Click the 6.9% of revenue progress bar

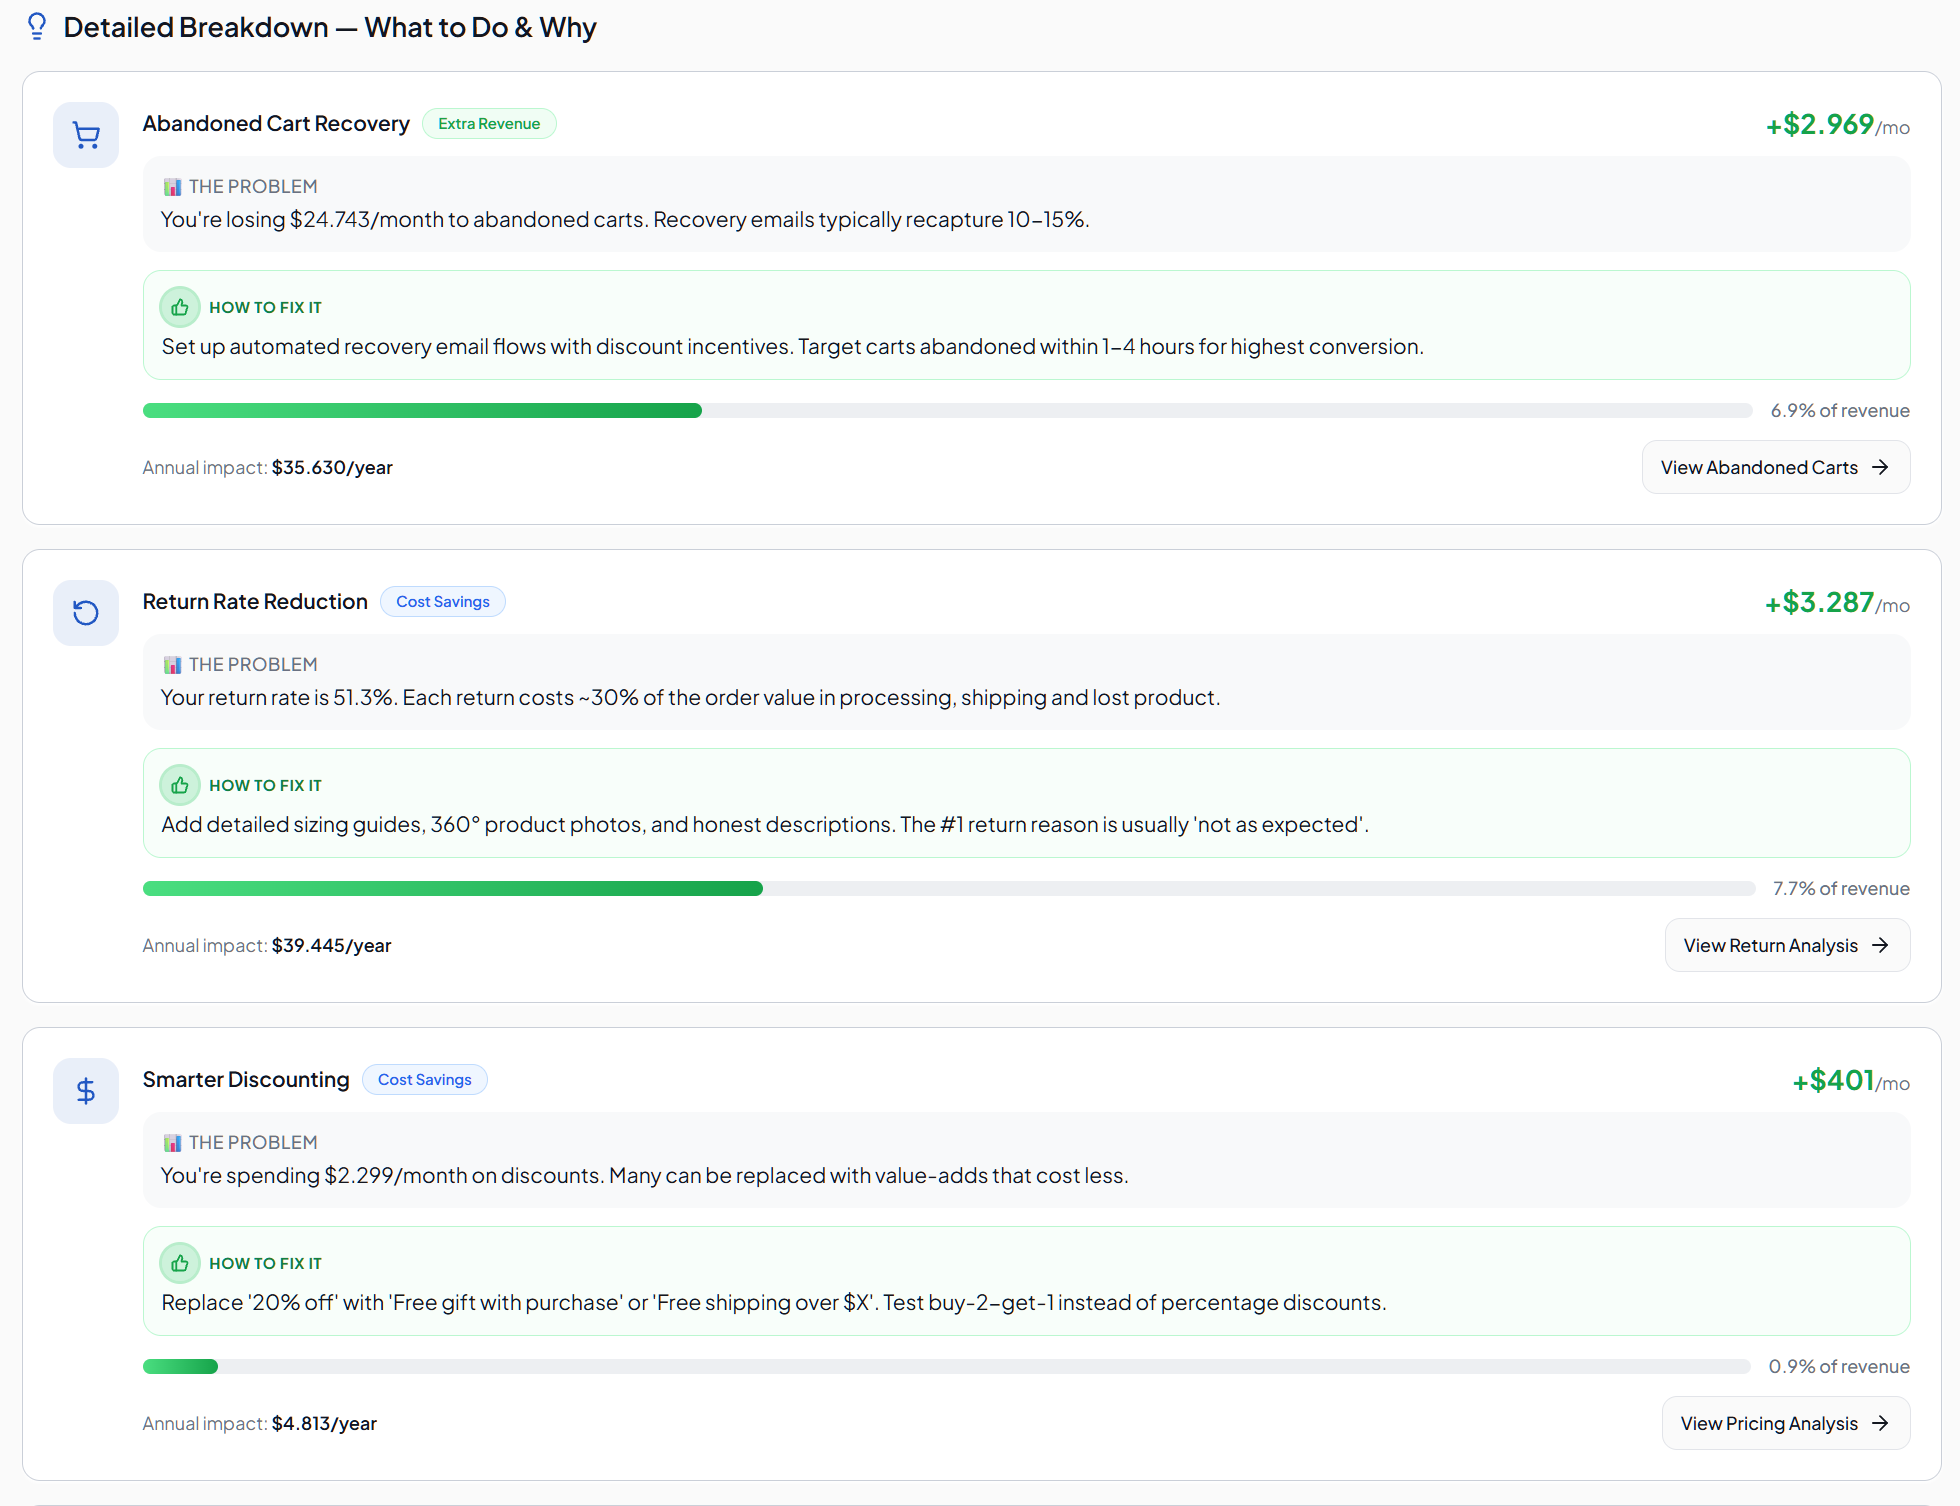pos(947,411)
